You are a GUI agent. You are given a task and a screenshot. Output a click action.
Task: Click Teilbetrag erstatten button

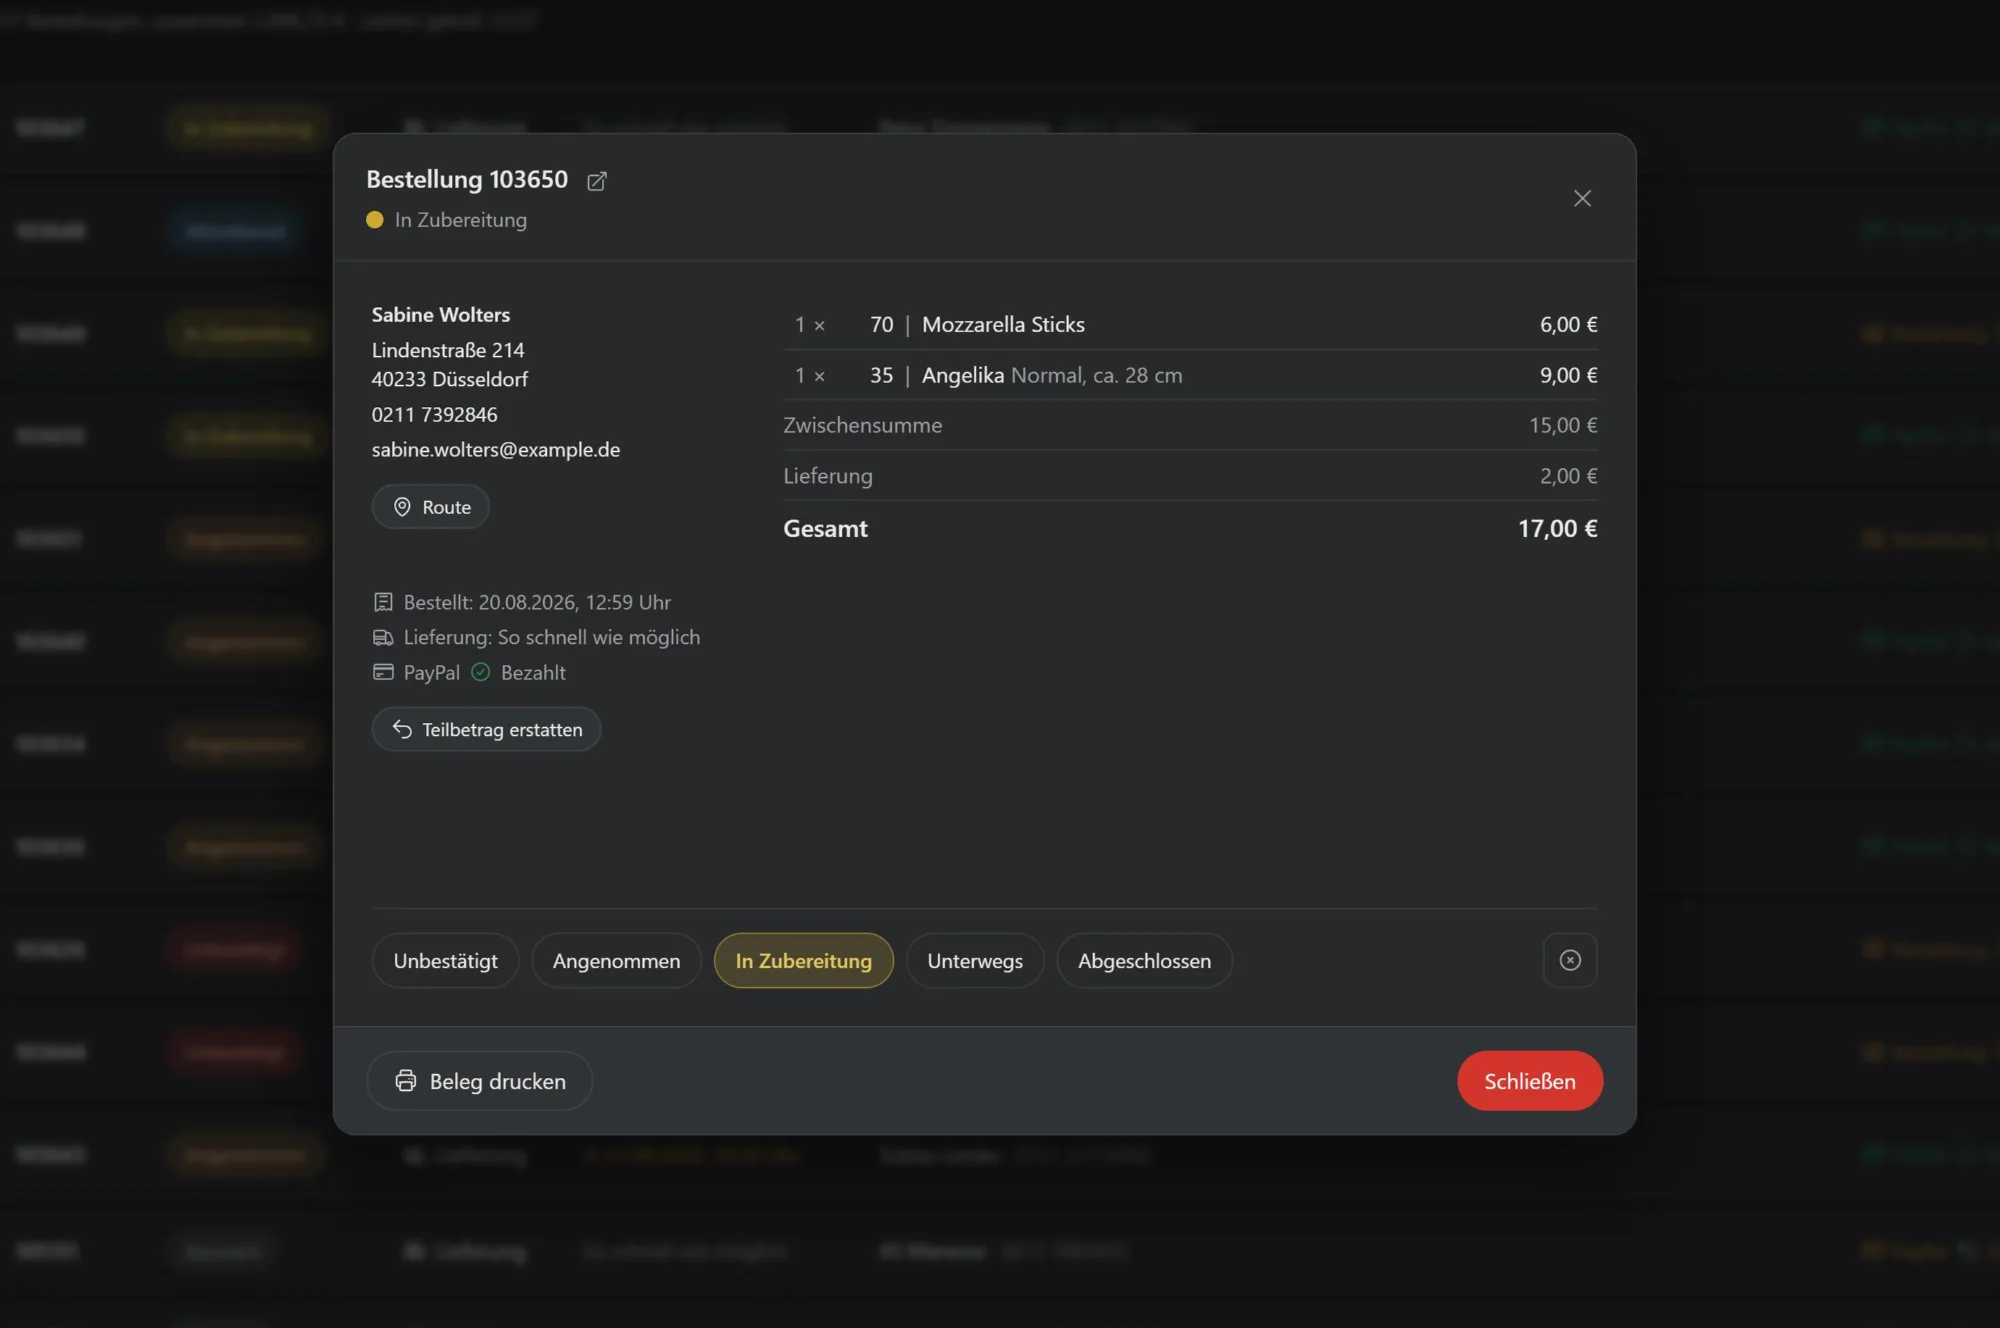pyautogui.click(x=486, y=729)
